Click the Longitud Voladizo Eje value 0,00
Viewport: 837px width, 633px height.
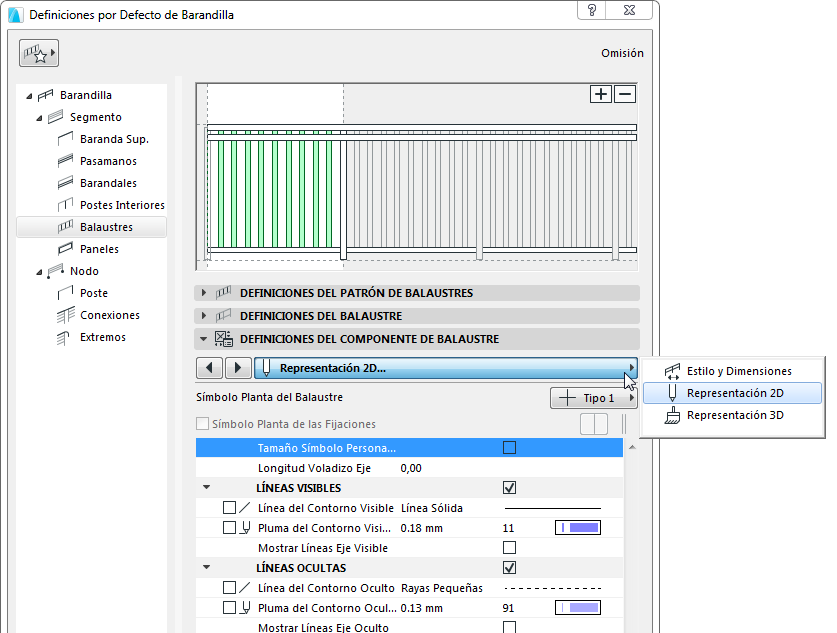(411, 468)
